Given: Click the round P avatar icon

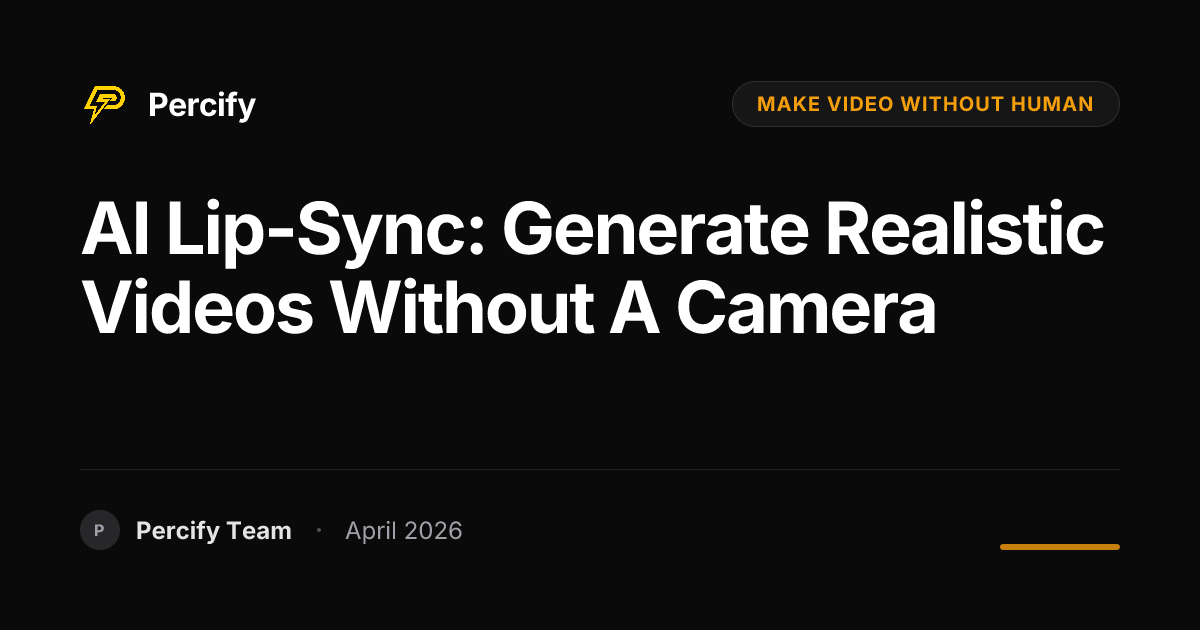Looking at the screenshot, I should (100, 530).
